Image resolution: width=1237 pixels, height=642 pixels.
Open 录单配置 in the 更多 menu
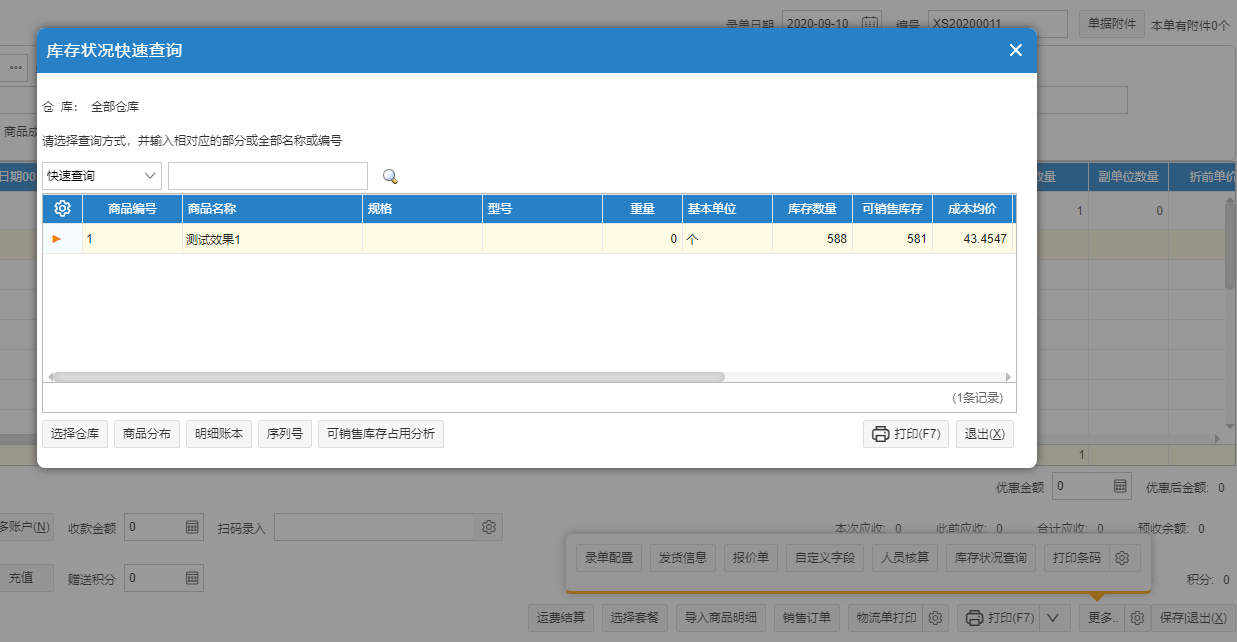pyautogui.click(x=609, y=557)
